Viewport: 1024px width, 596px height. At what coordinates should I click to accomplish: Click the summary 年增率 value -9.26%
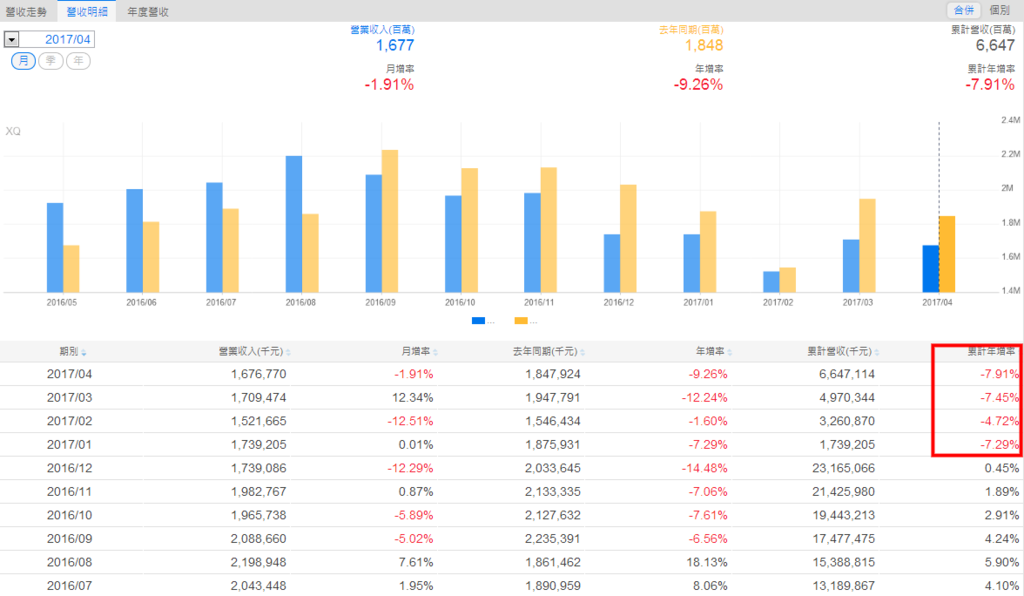[x=698, y=85]
